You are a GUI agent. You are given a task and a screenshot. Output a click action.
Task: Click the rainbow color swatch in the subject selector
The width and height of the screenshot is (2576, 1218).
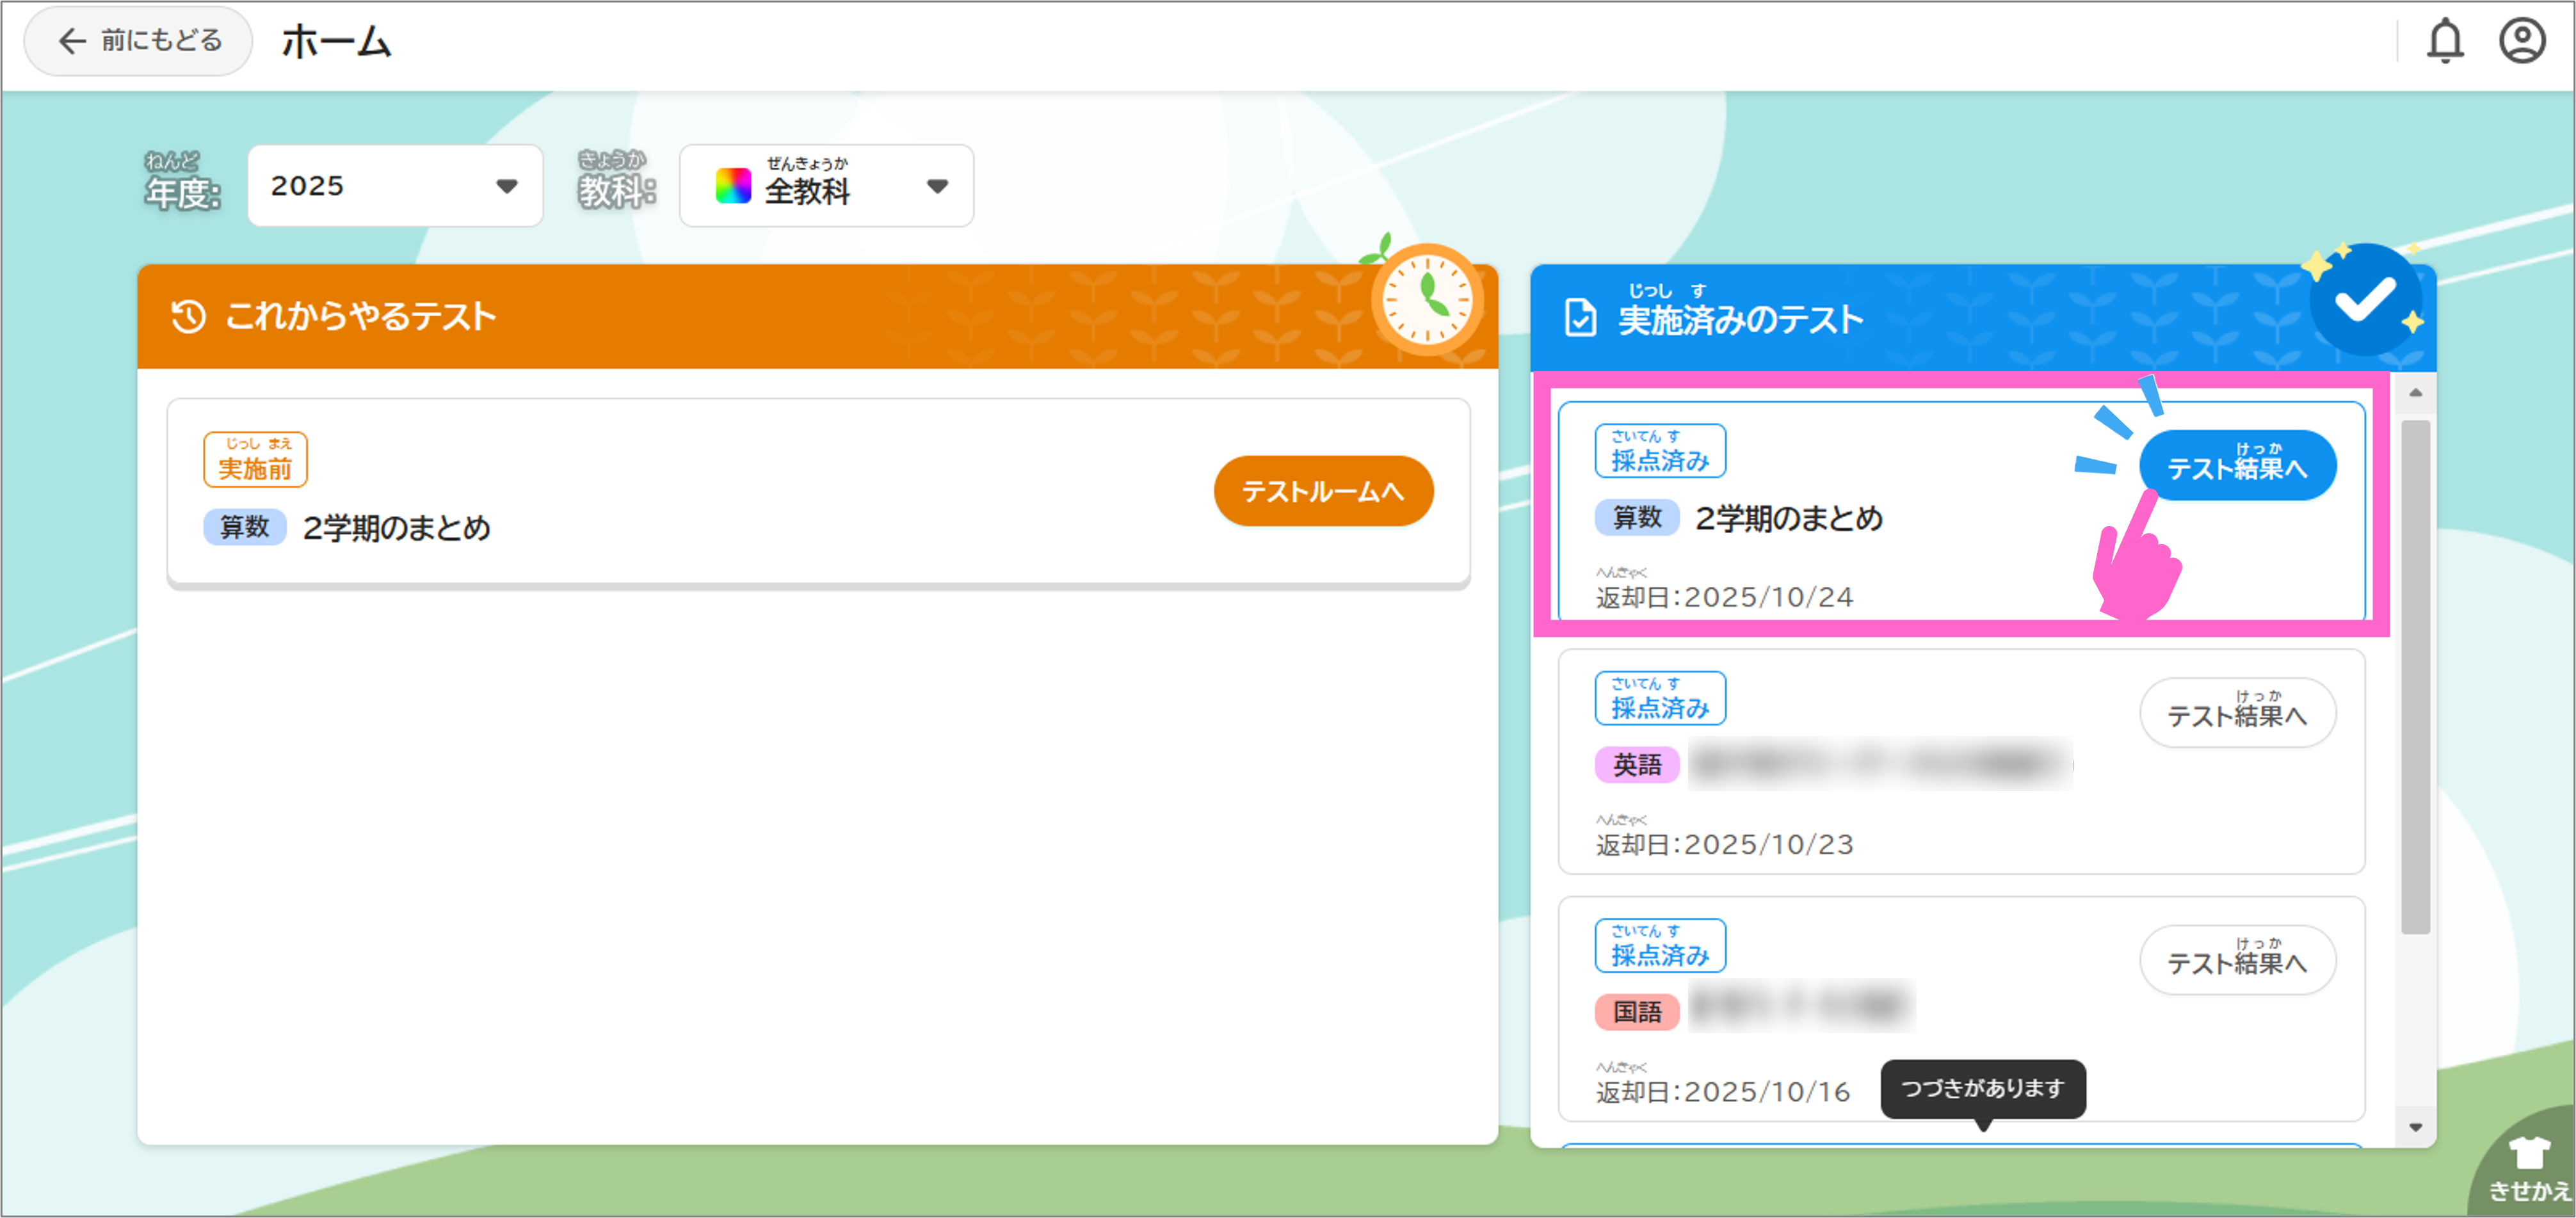[x=733, y=185]
